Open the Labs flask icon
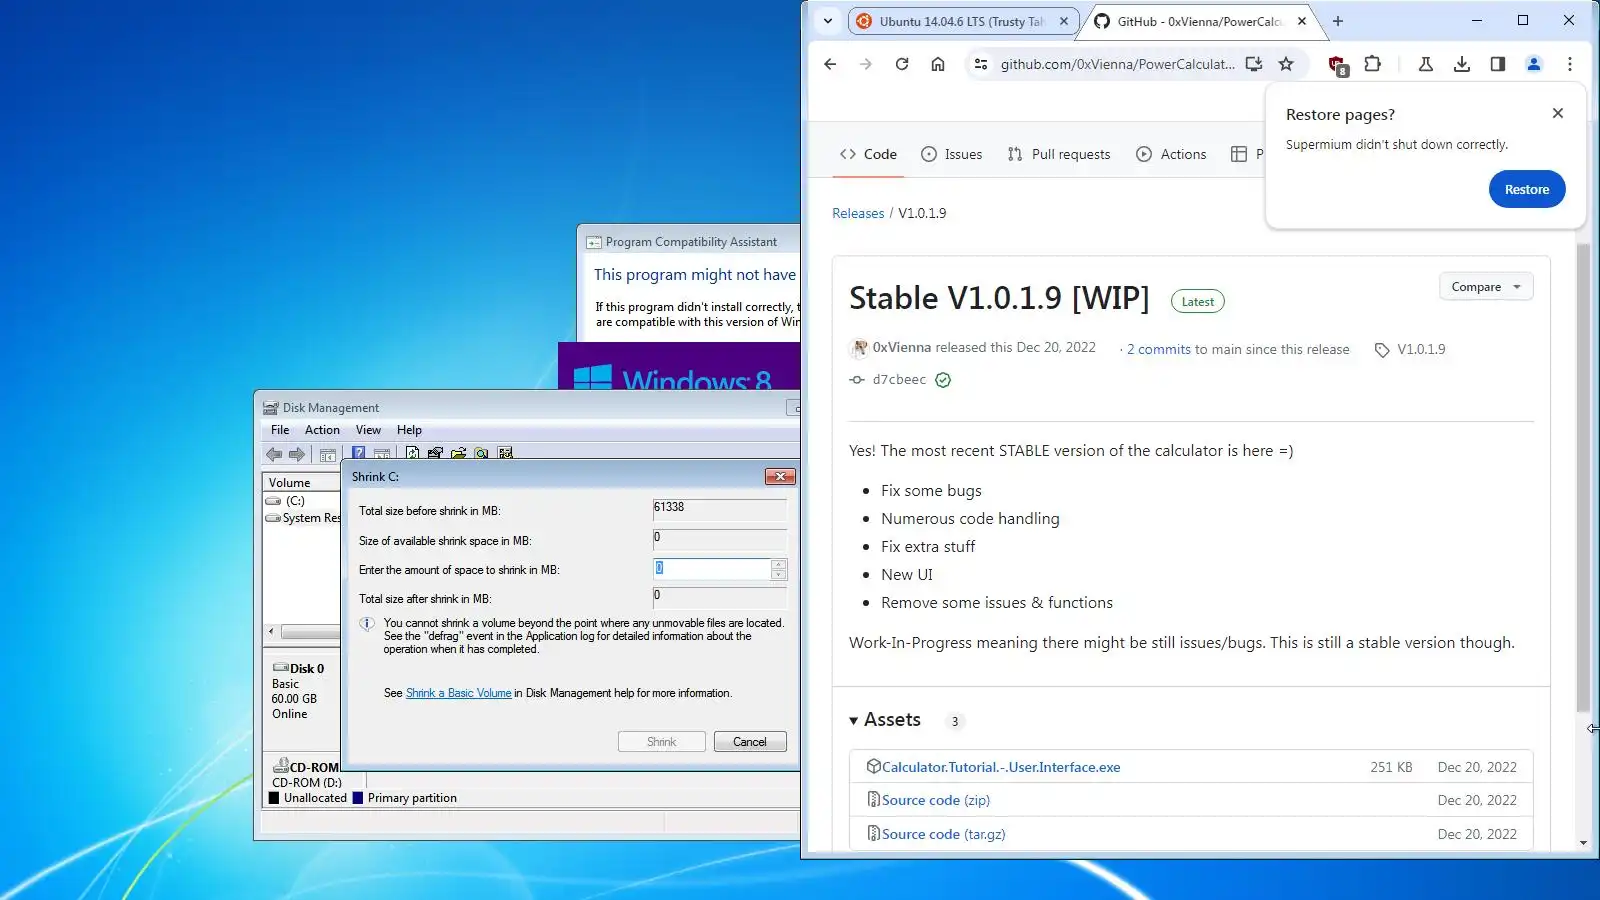 [x=1426, y=64]
